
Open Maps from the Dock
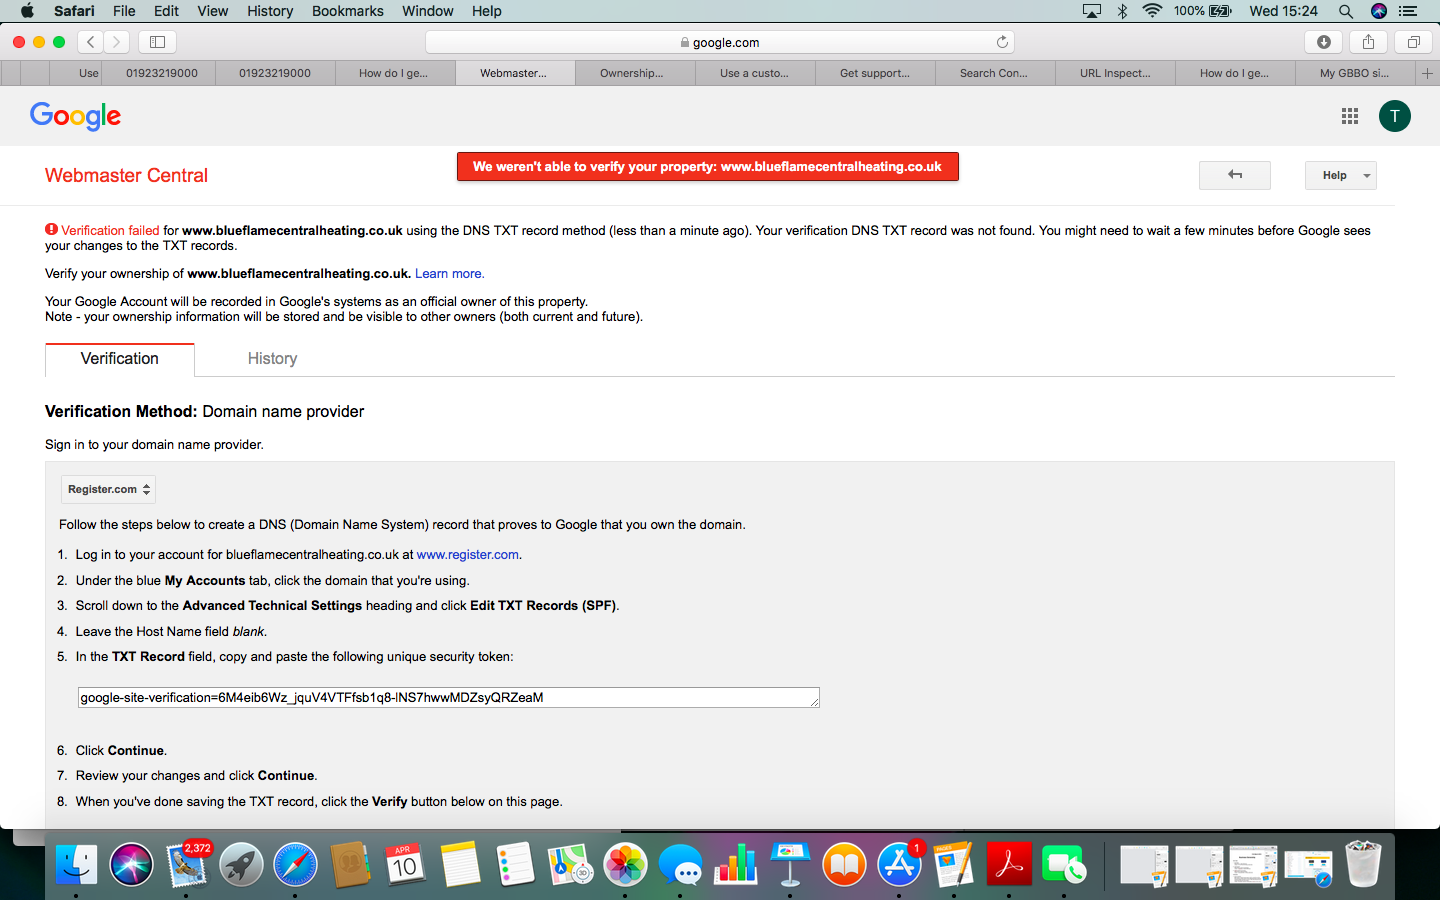point(570,864)
